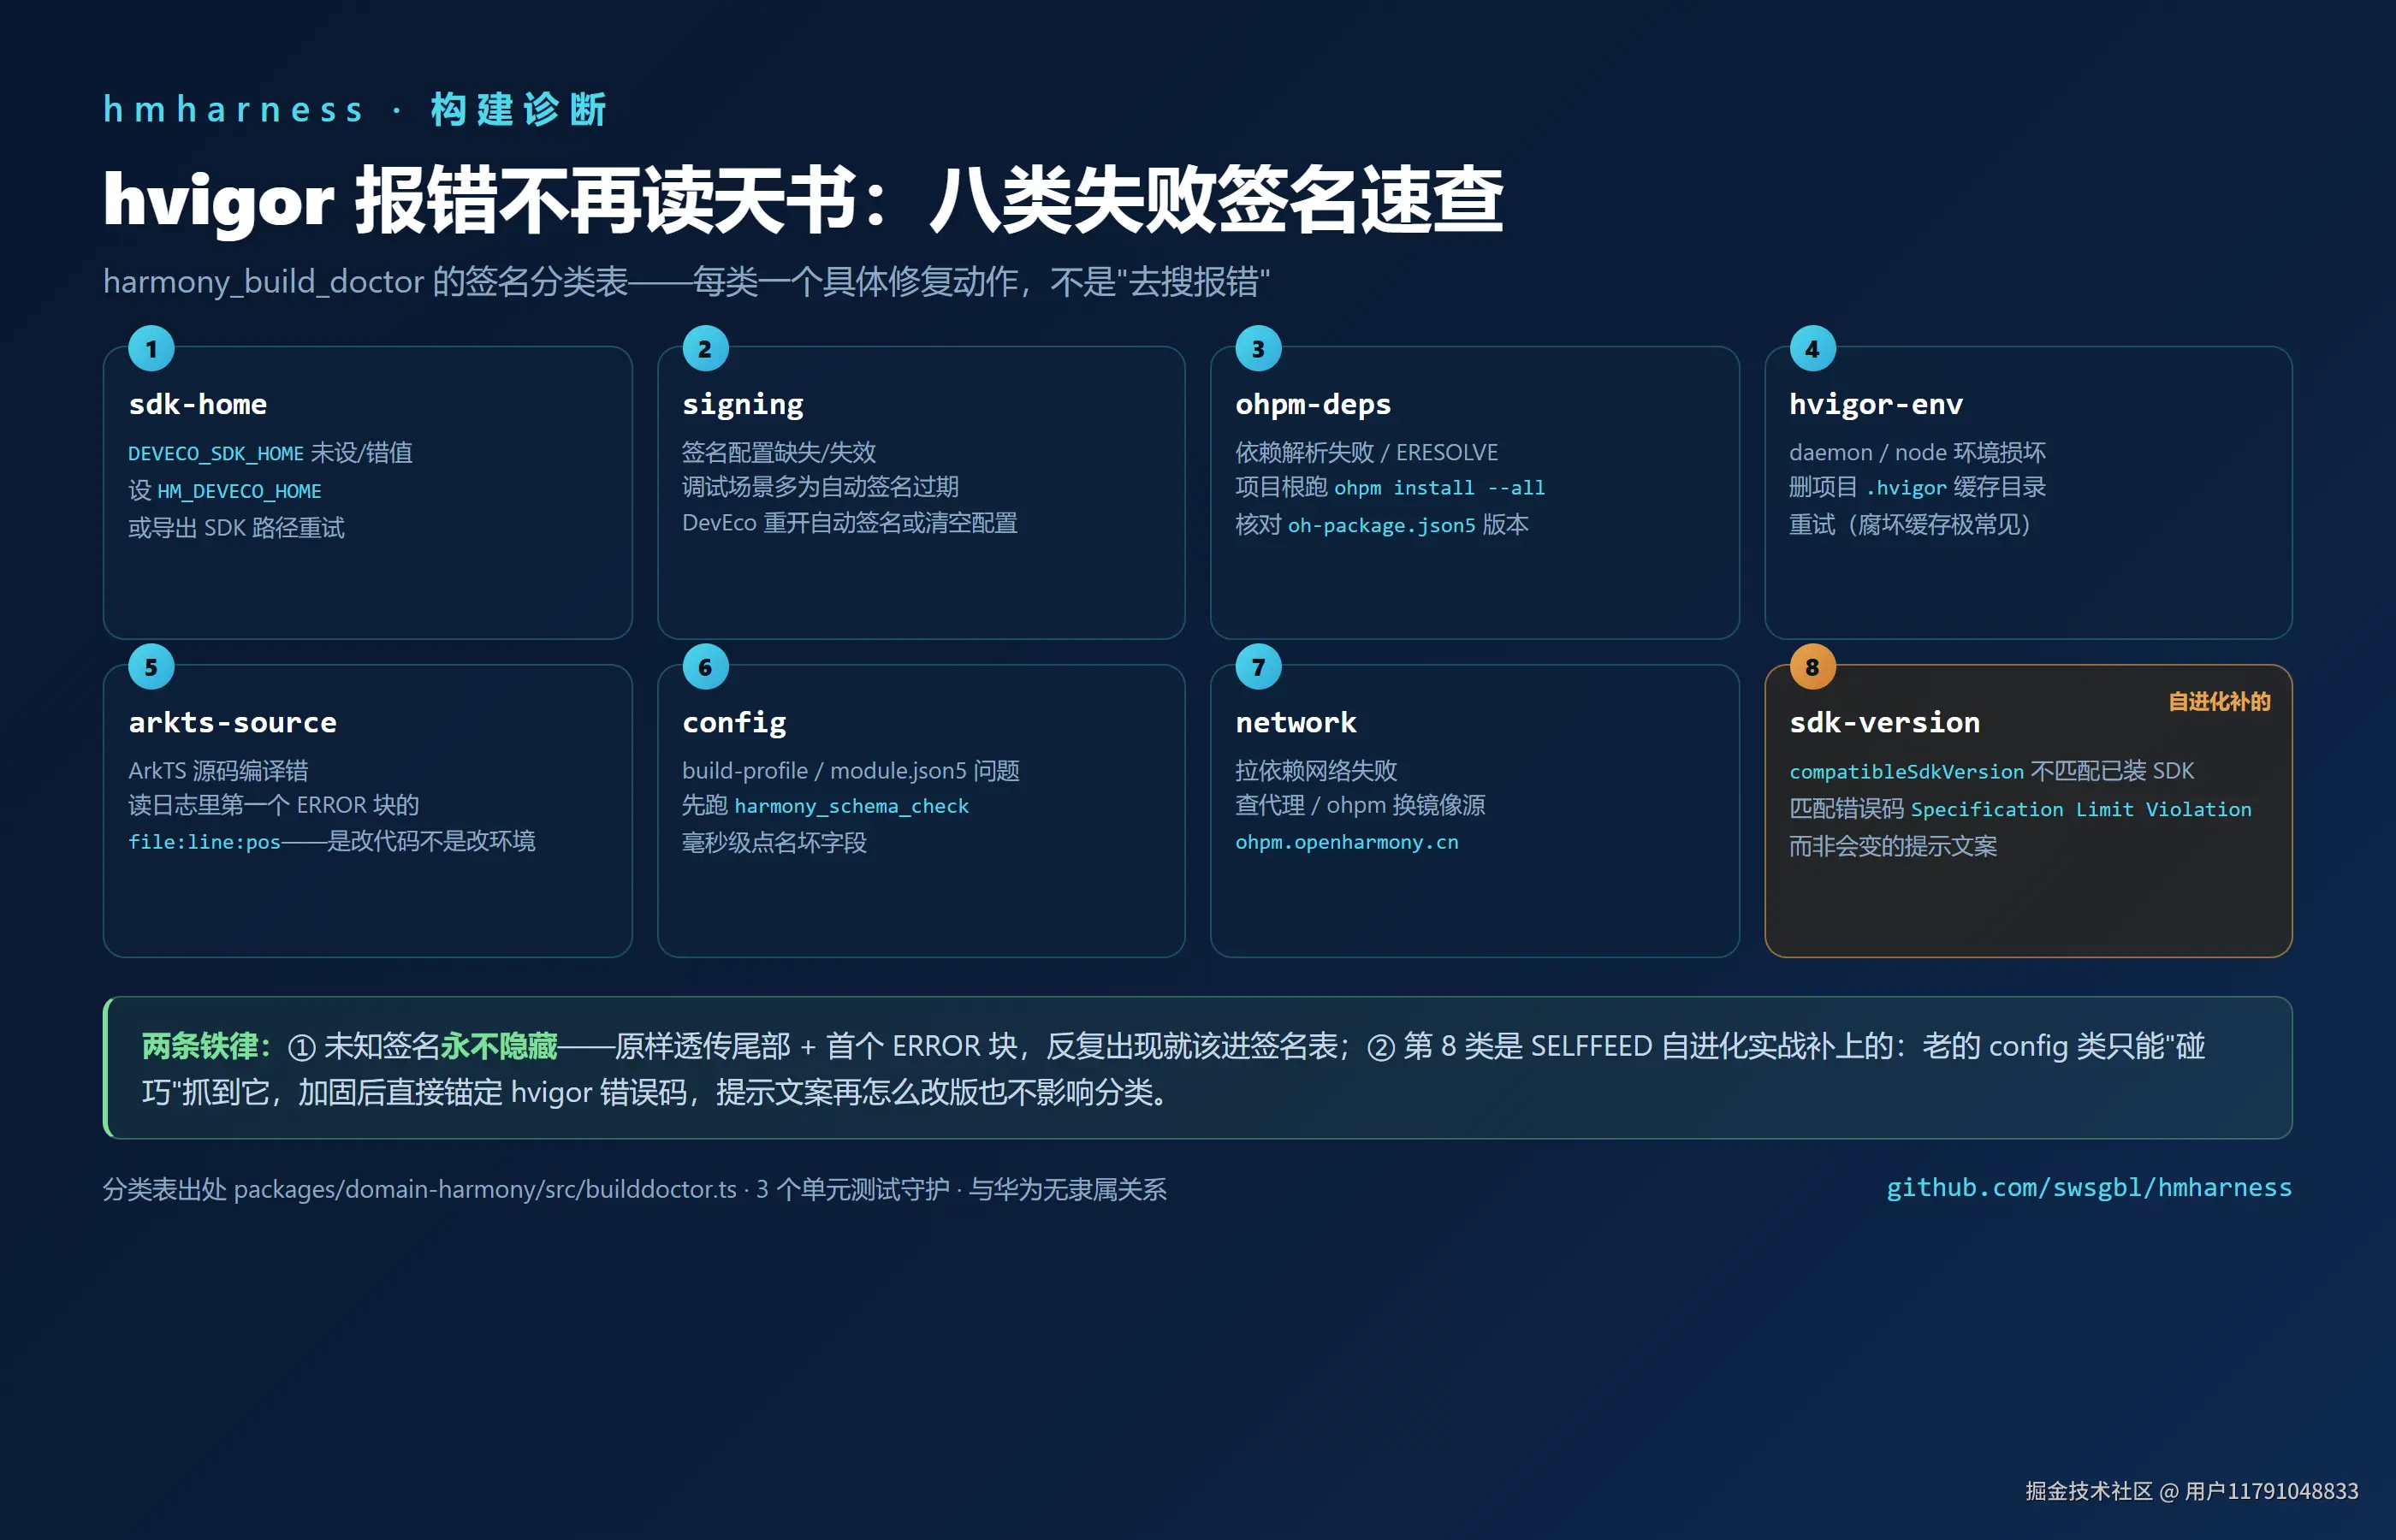
Task: Click the compatibleSdkVersion code text
Action: pos(1906,772)
